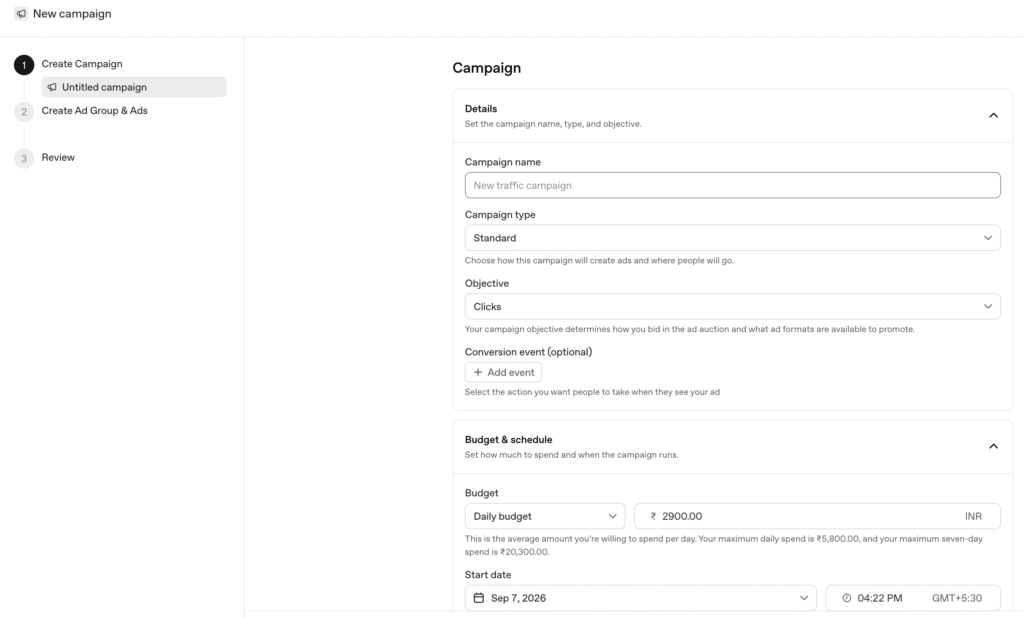Image resolution: width=1024 pixels, height=618 pixels.
Task: Click the budget amount 2900.00 field
Action: point(817,516)
